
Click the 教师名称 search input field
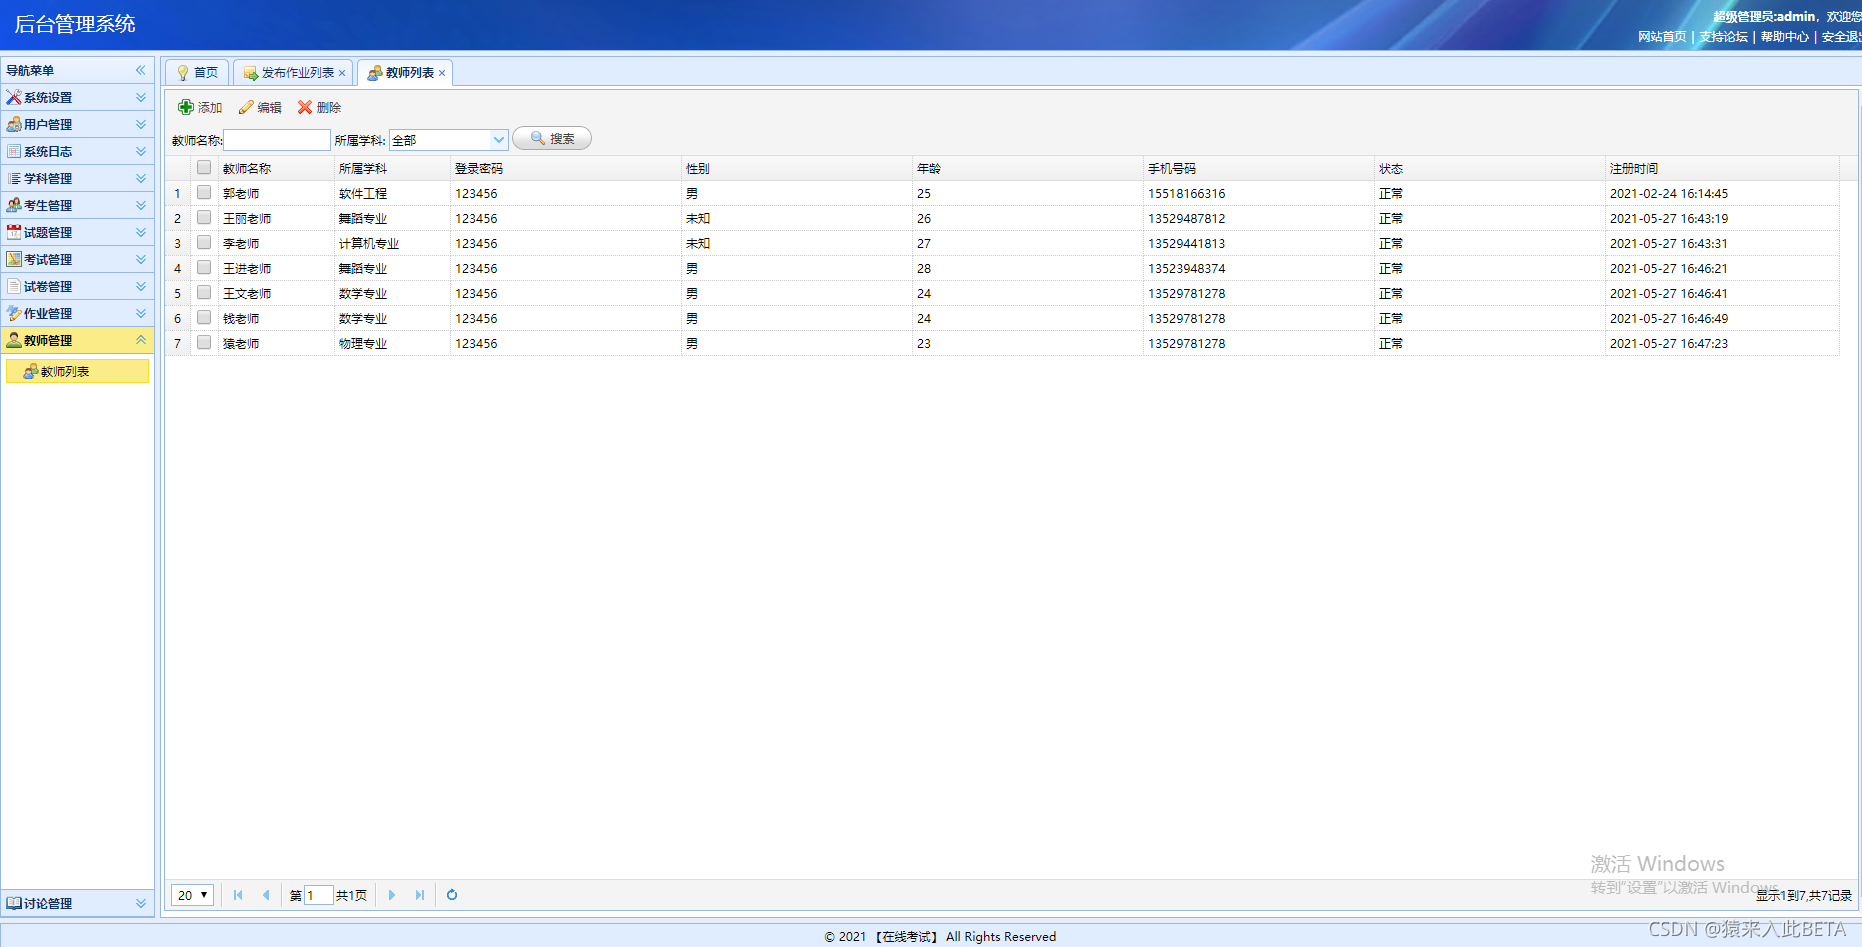(277, 140)
